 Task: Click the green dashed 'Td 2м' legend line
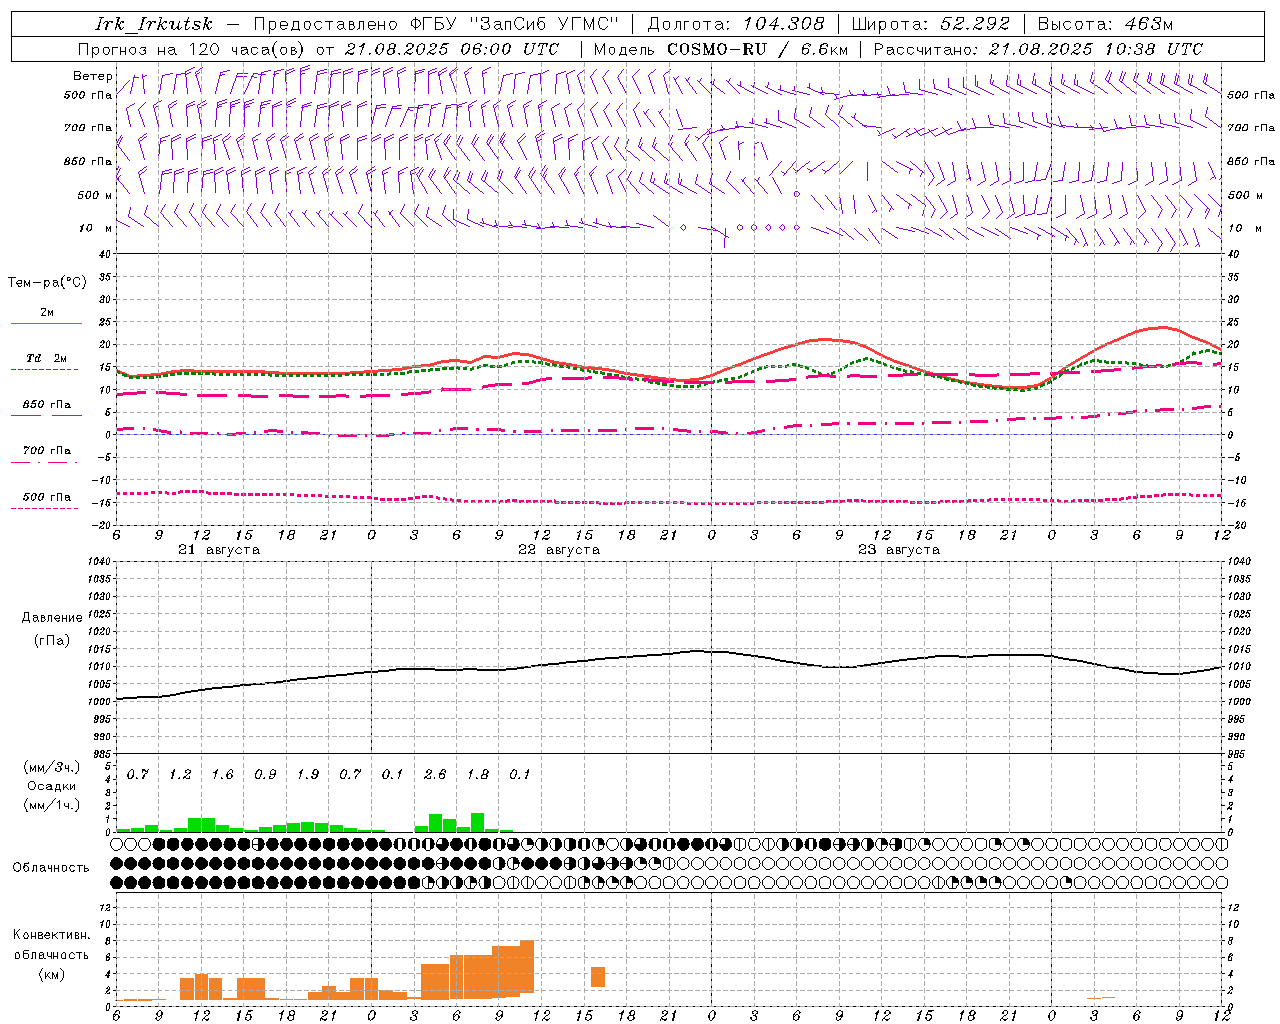pos(44,369)
